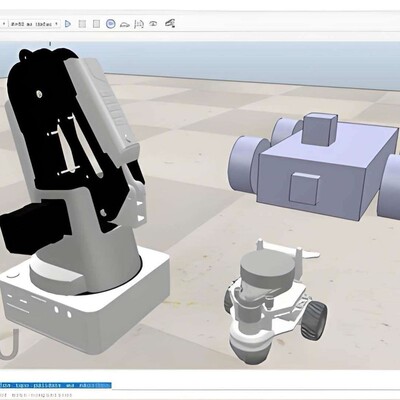400x400 pixels.
Task: Toggle the eye visualization icon
Action: point(153,24)
